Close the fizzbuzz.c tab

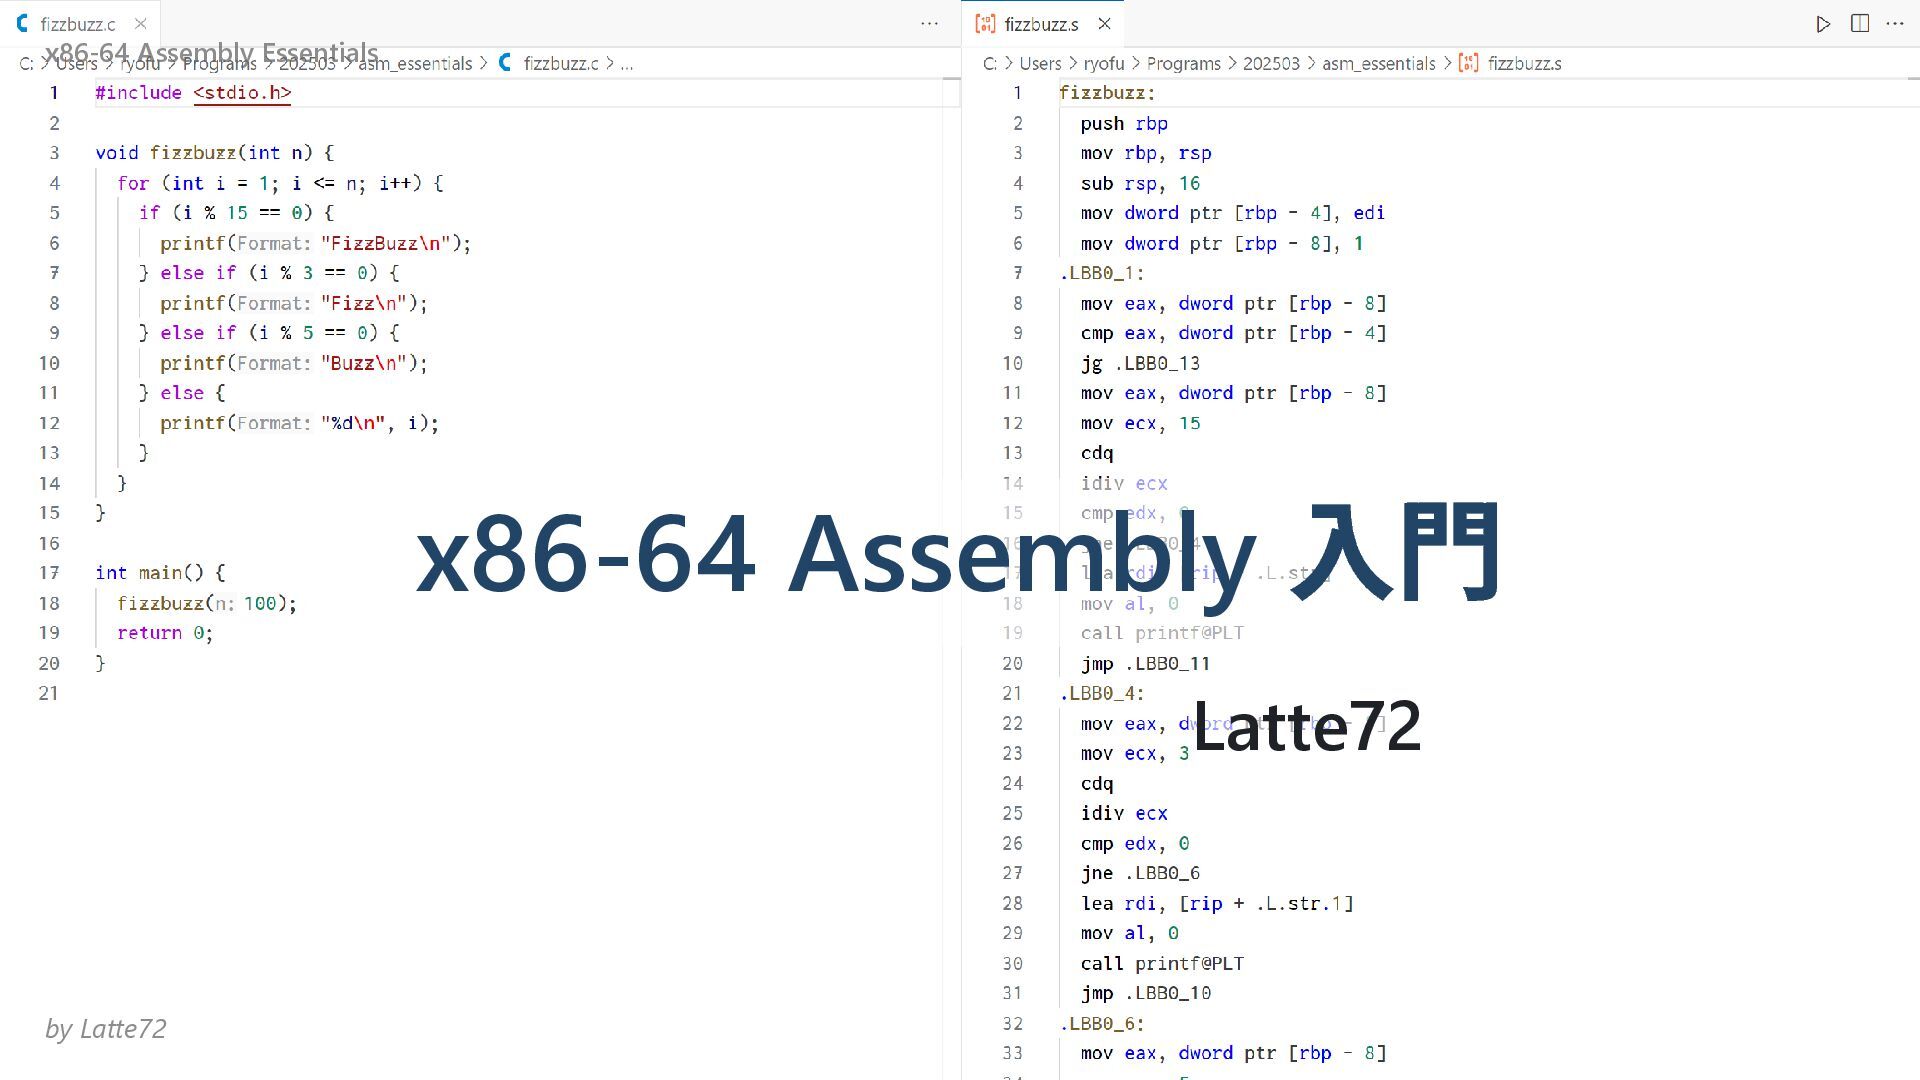tap(141, 24)
